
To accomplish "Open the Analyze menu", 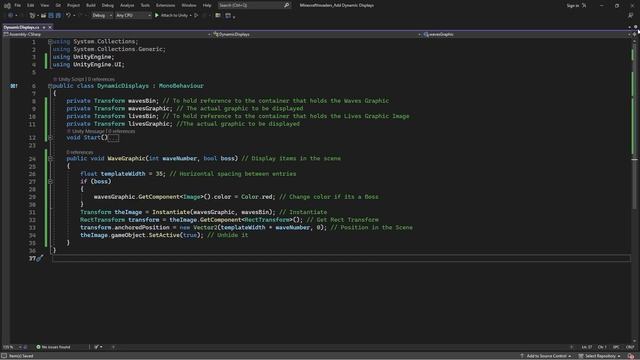I will tap(127, 5).
